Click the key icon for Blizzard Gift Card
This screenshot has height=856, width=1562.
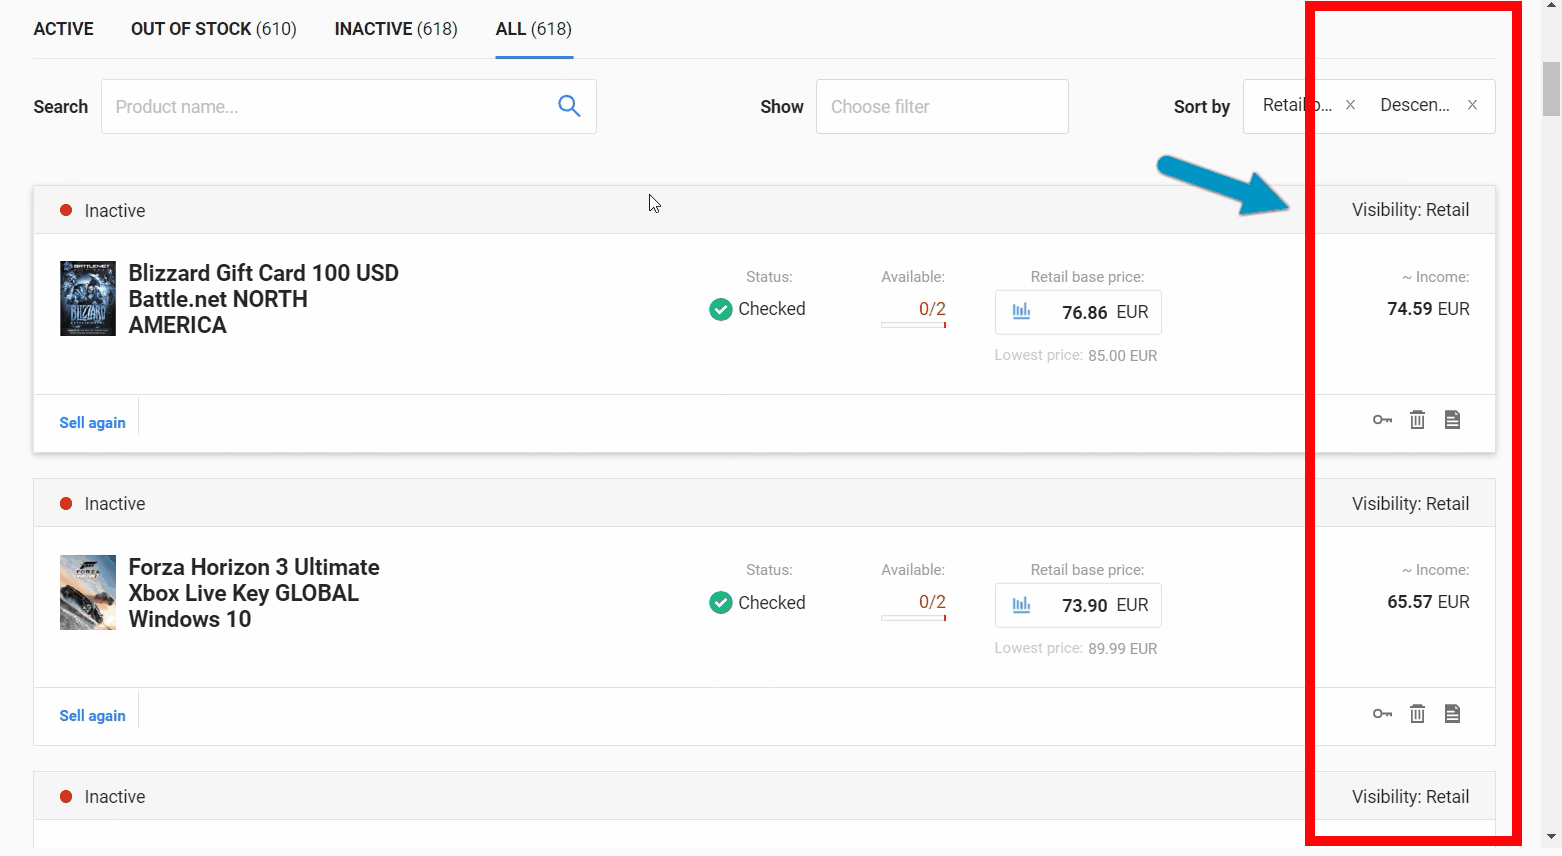click(x=1382, y=420)
